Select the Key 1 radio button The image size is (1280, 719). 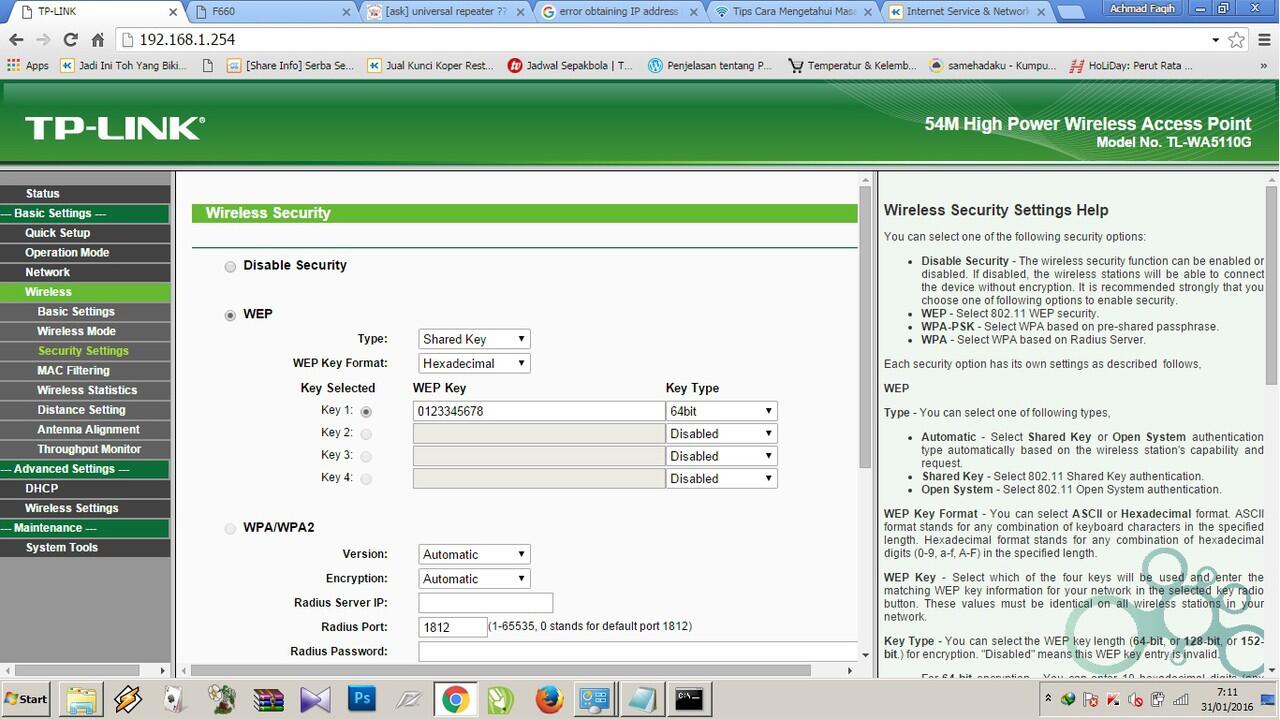point(366,411)
